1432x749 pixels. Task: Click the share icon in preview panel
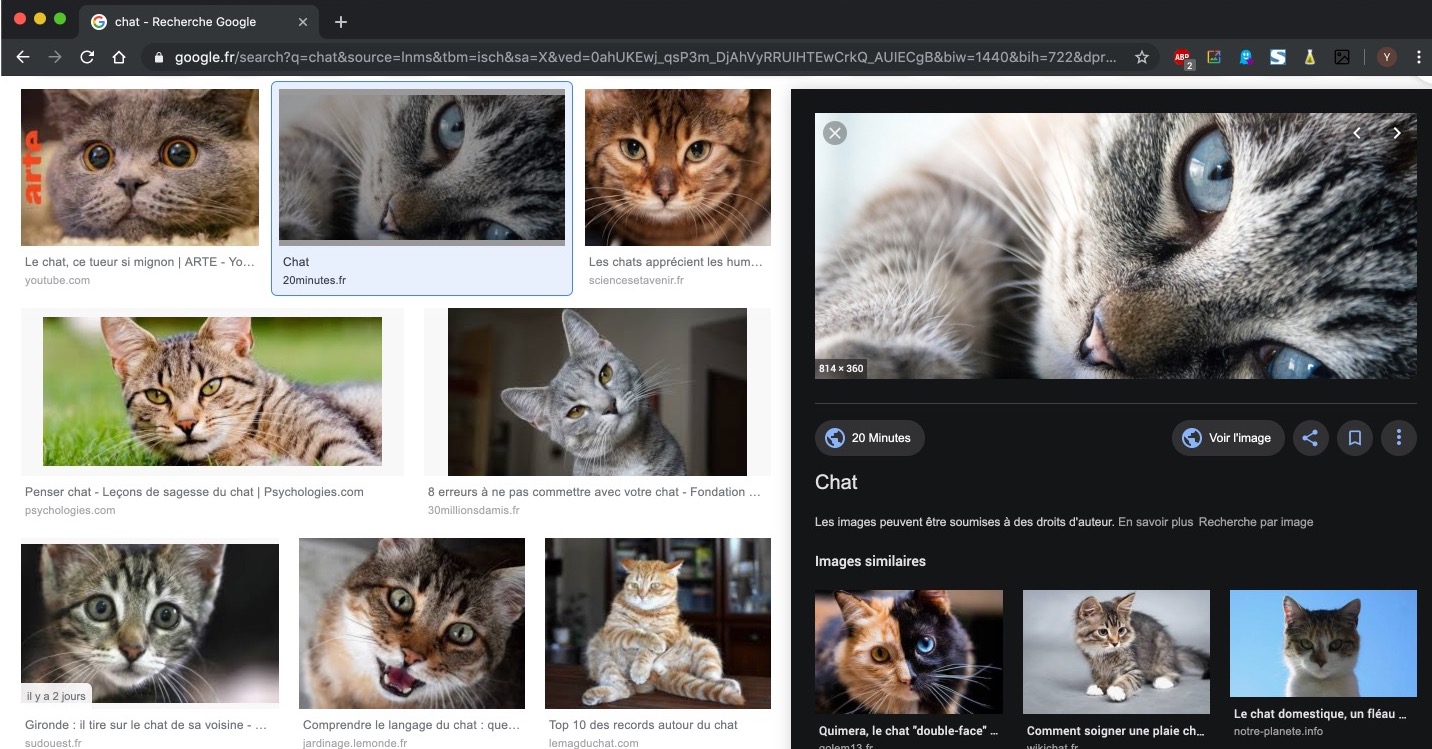(x=1310, y=438)
